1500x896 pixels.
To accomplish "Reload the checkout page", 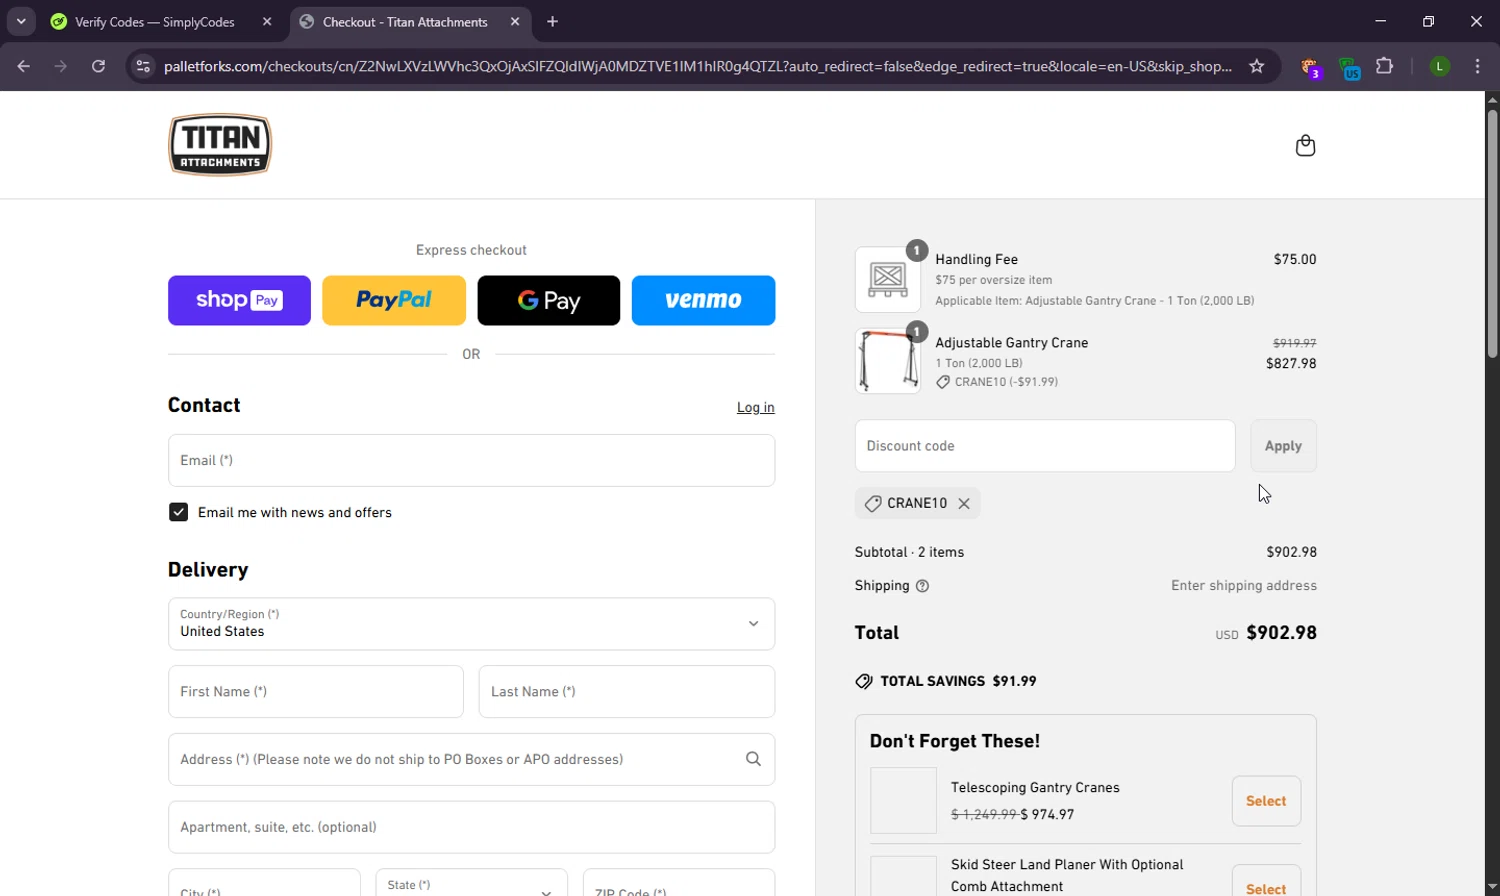I will [x=98, y=66].
